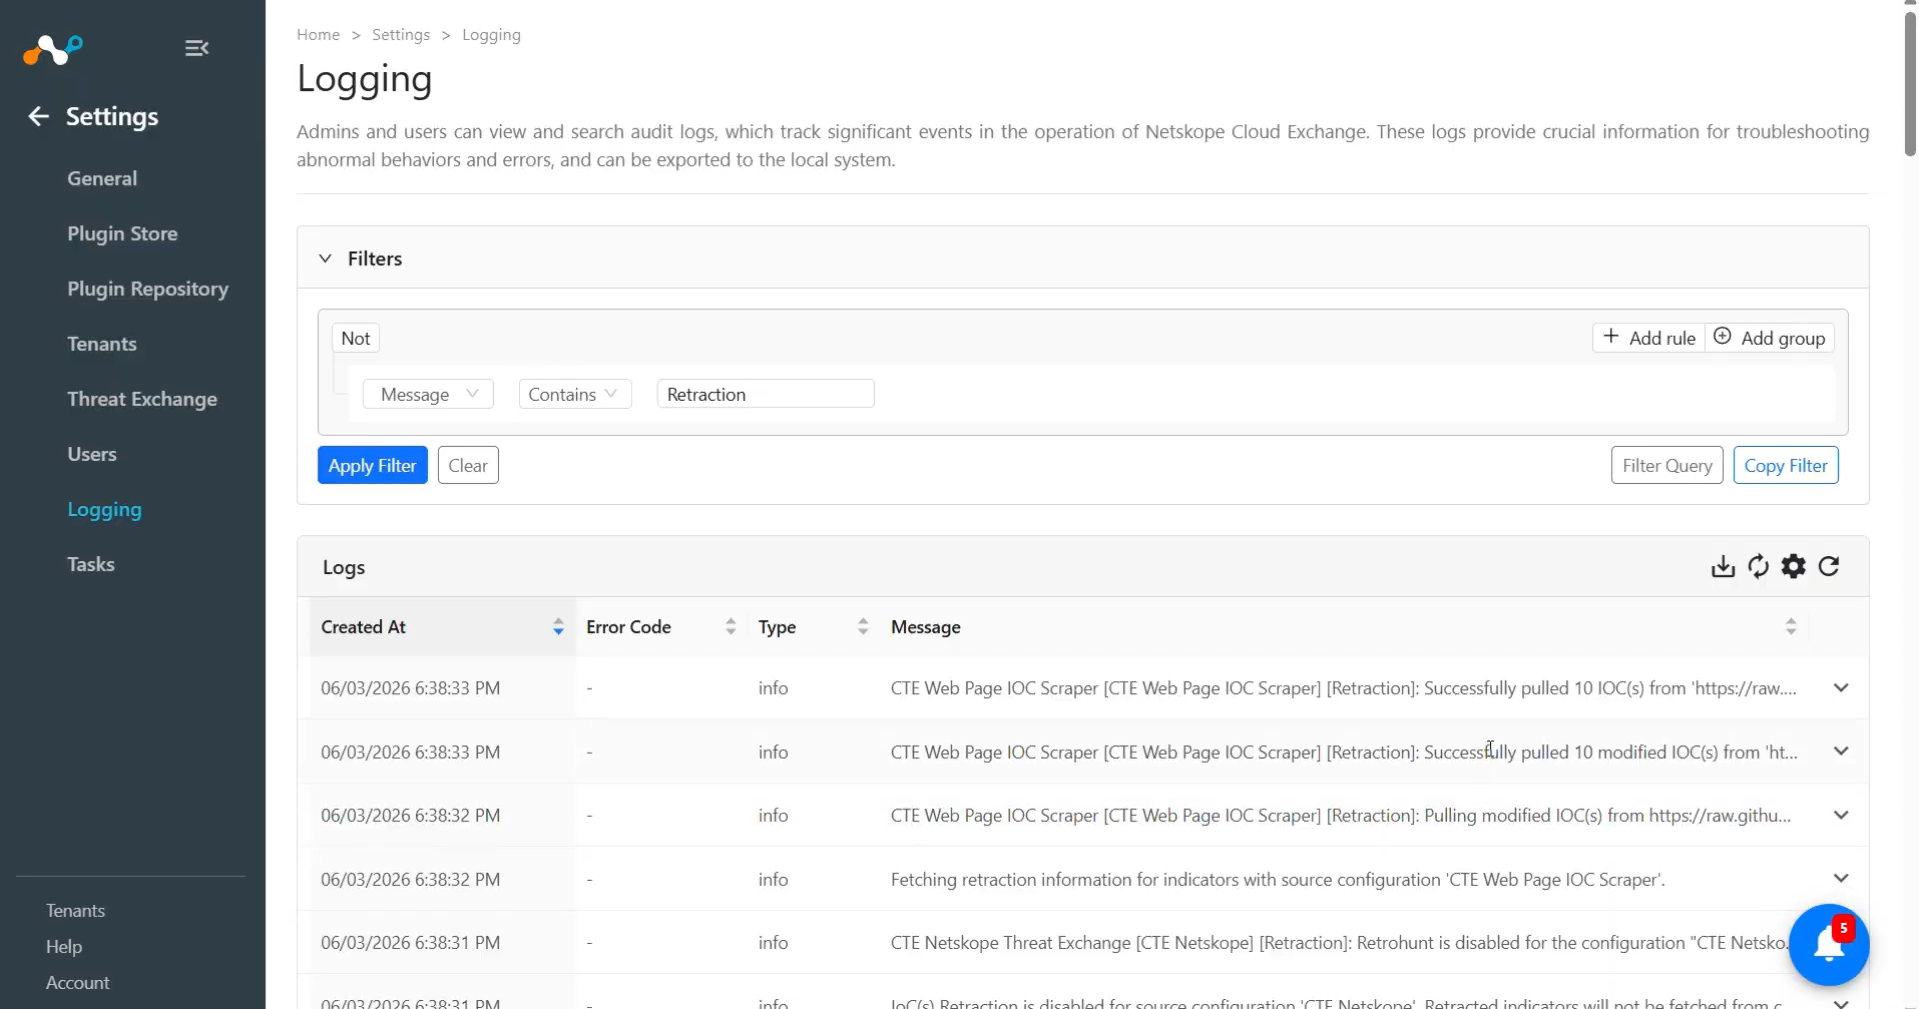Select the message 'Pulling modified IOC(s) from https://raw.githu...'
The height and width of the screenshot is (1009, 1919).
(1341, 815)
